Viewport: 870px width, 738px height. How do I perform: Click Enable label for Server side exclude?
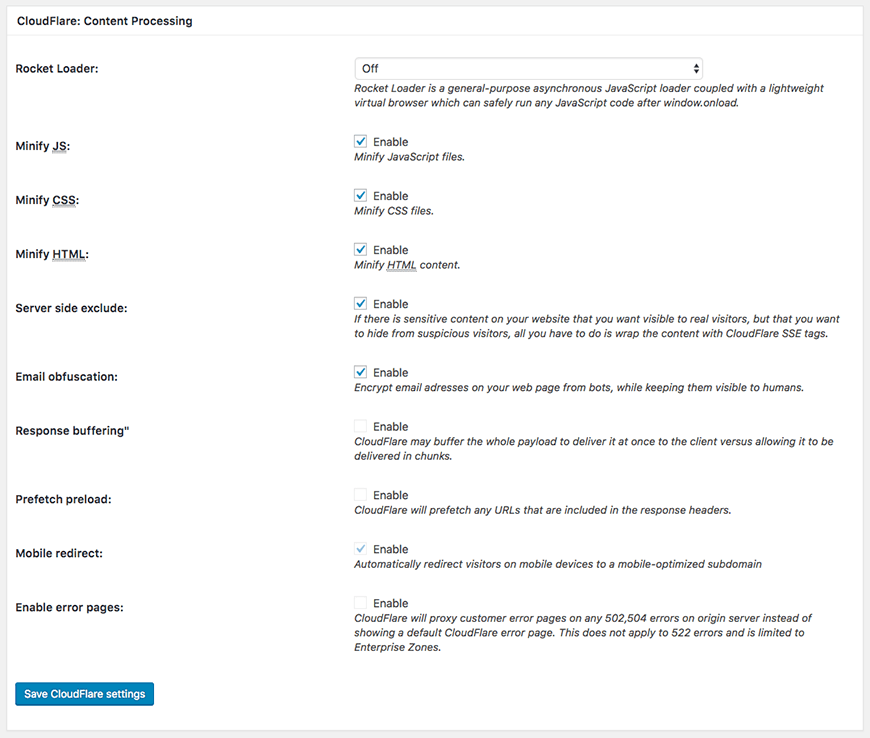click(x=391, y=304)
